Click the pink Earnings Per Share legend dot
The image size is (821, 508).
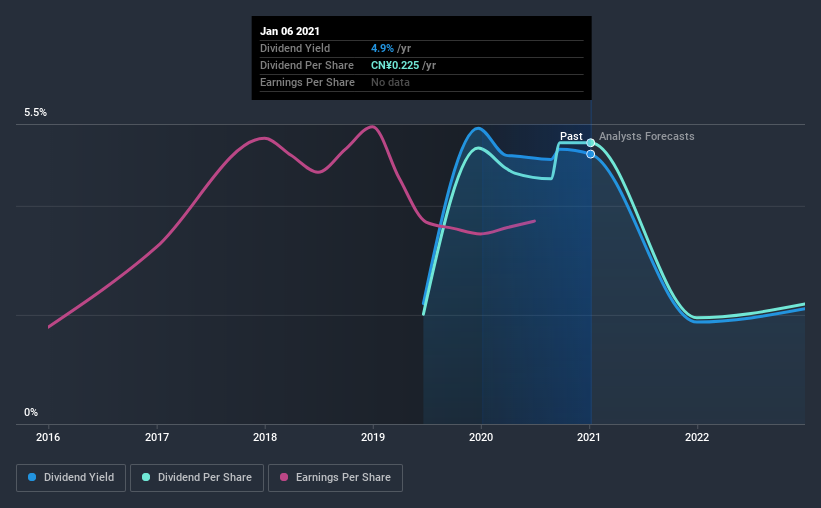pyautogui.click(x=284, y=477)
